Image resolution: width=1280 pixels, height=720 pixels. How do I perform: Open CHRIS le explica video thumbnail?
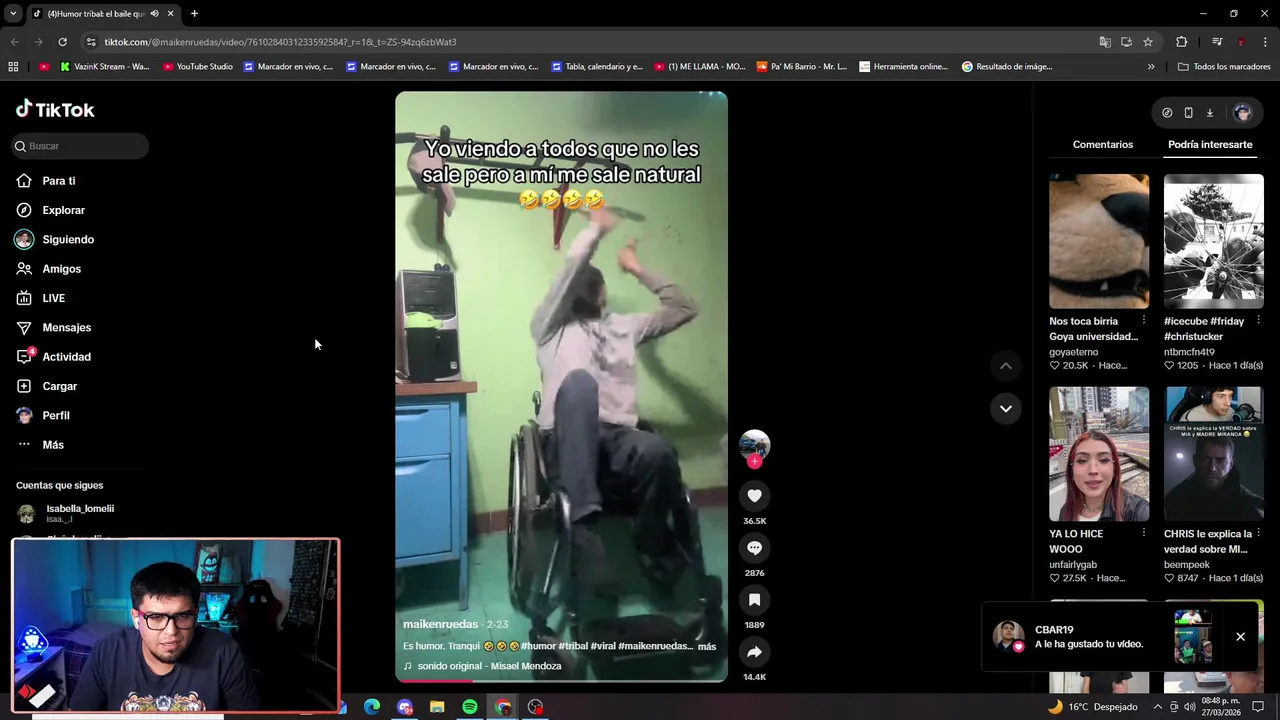[1214, 454]
